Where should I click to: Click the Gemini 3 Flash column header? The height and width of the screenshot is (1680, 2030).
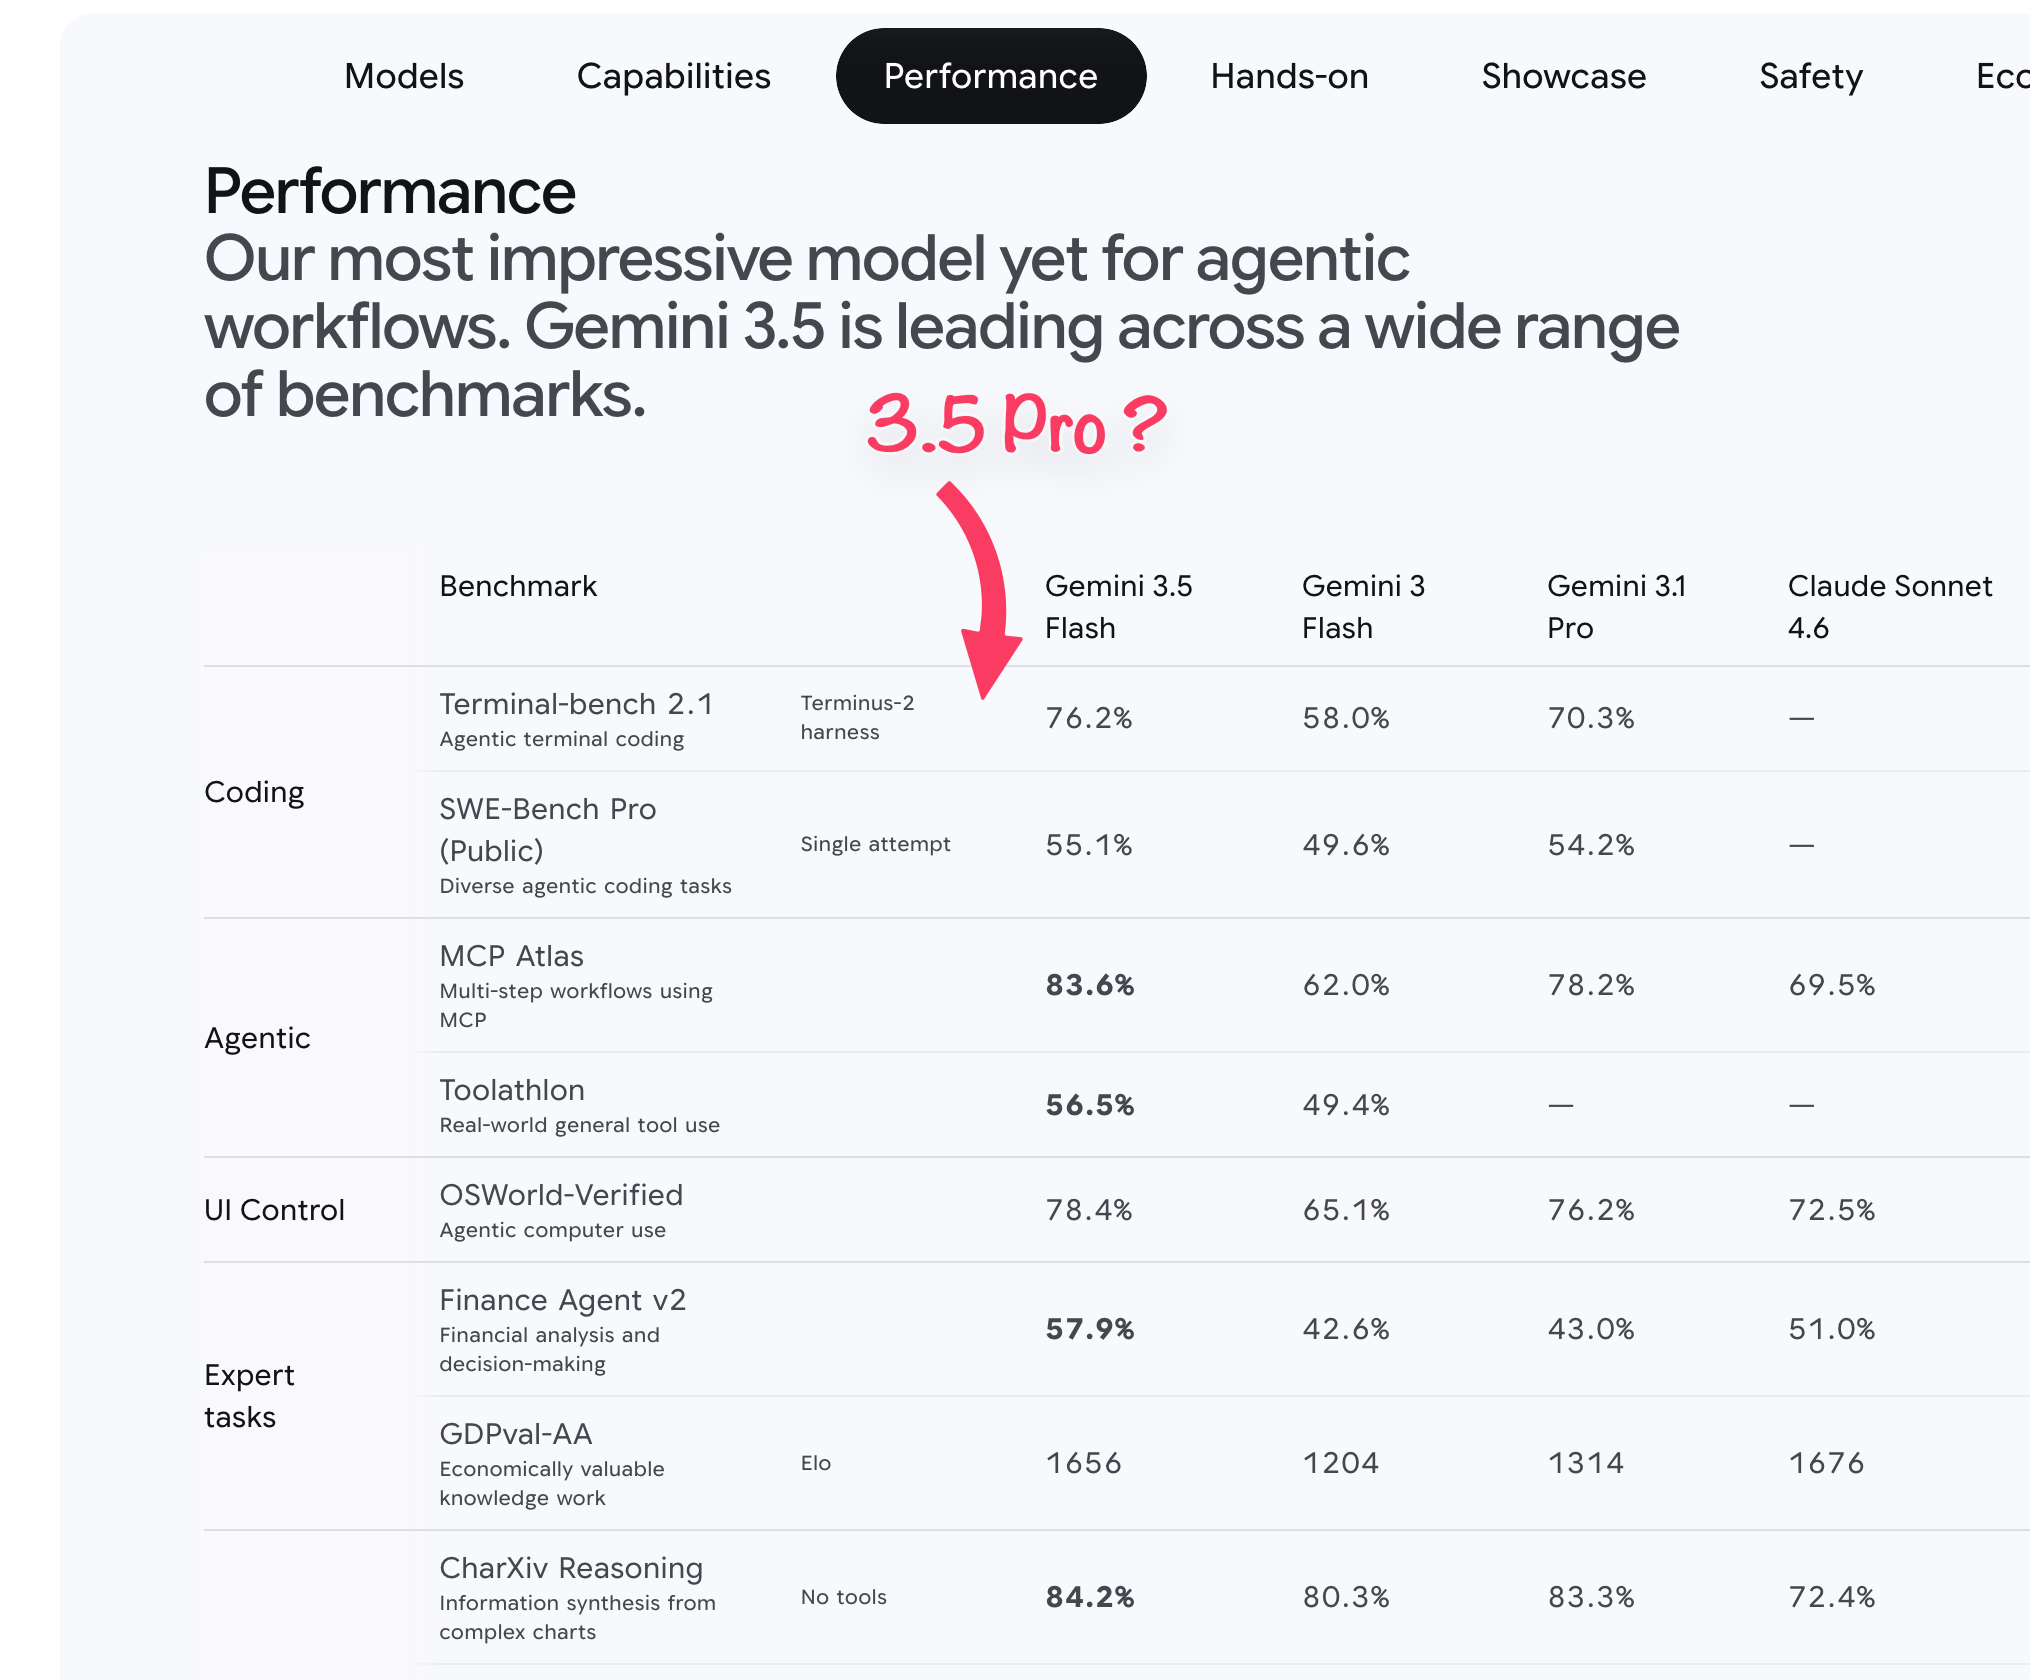(x=1363, y=606)
